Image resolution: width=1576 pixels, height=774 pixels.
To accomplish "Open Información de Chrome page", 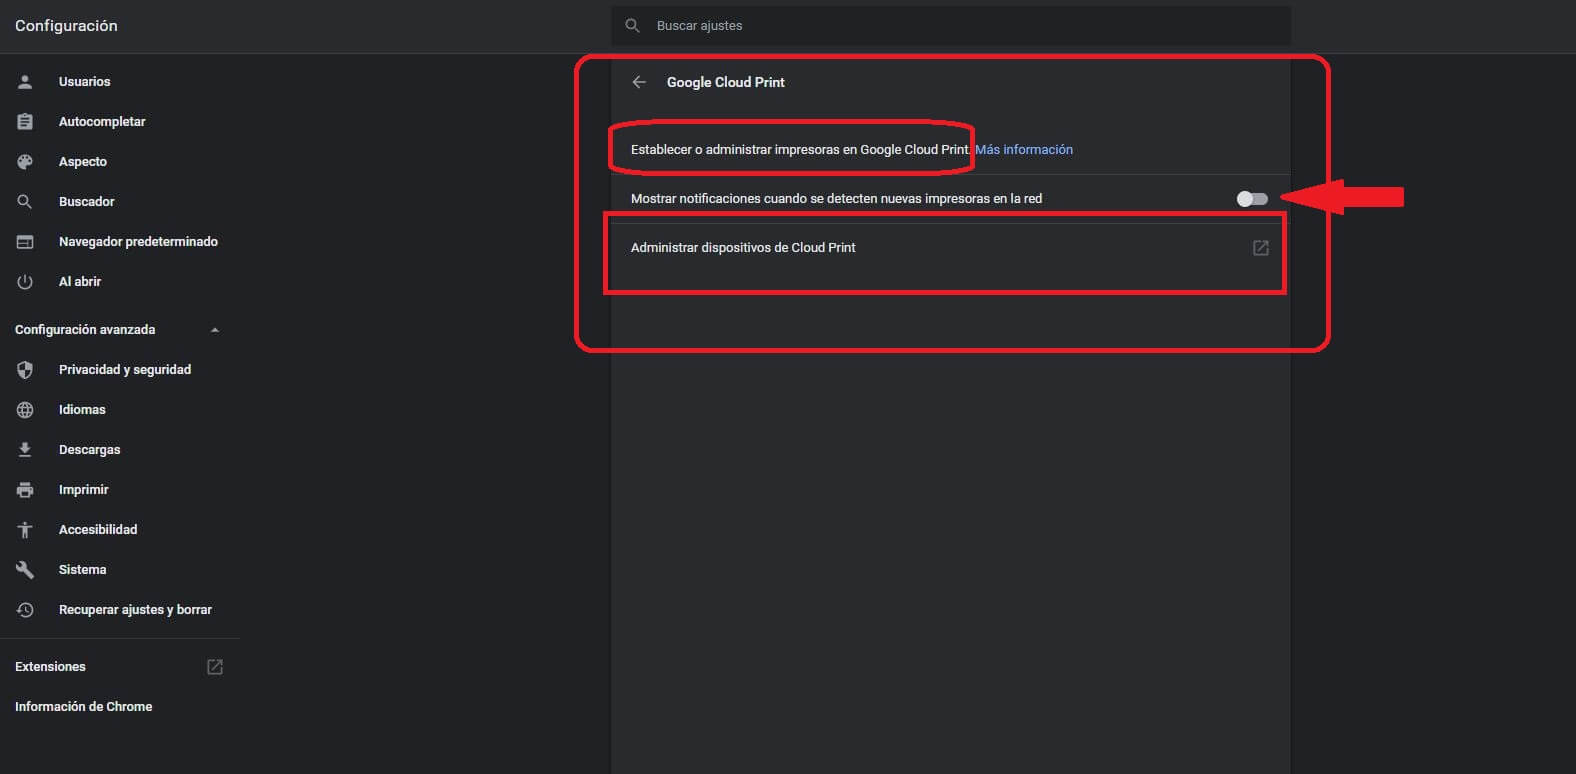I will [x=84, y=707].
